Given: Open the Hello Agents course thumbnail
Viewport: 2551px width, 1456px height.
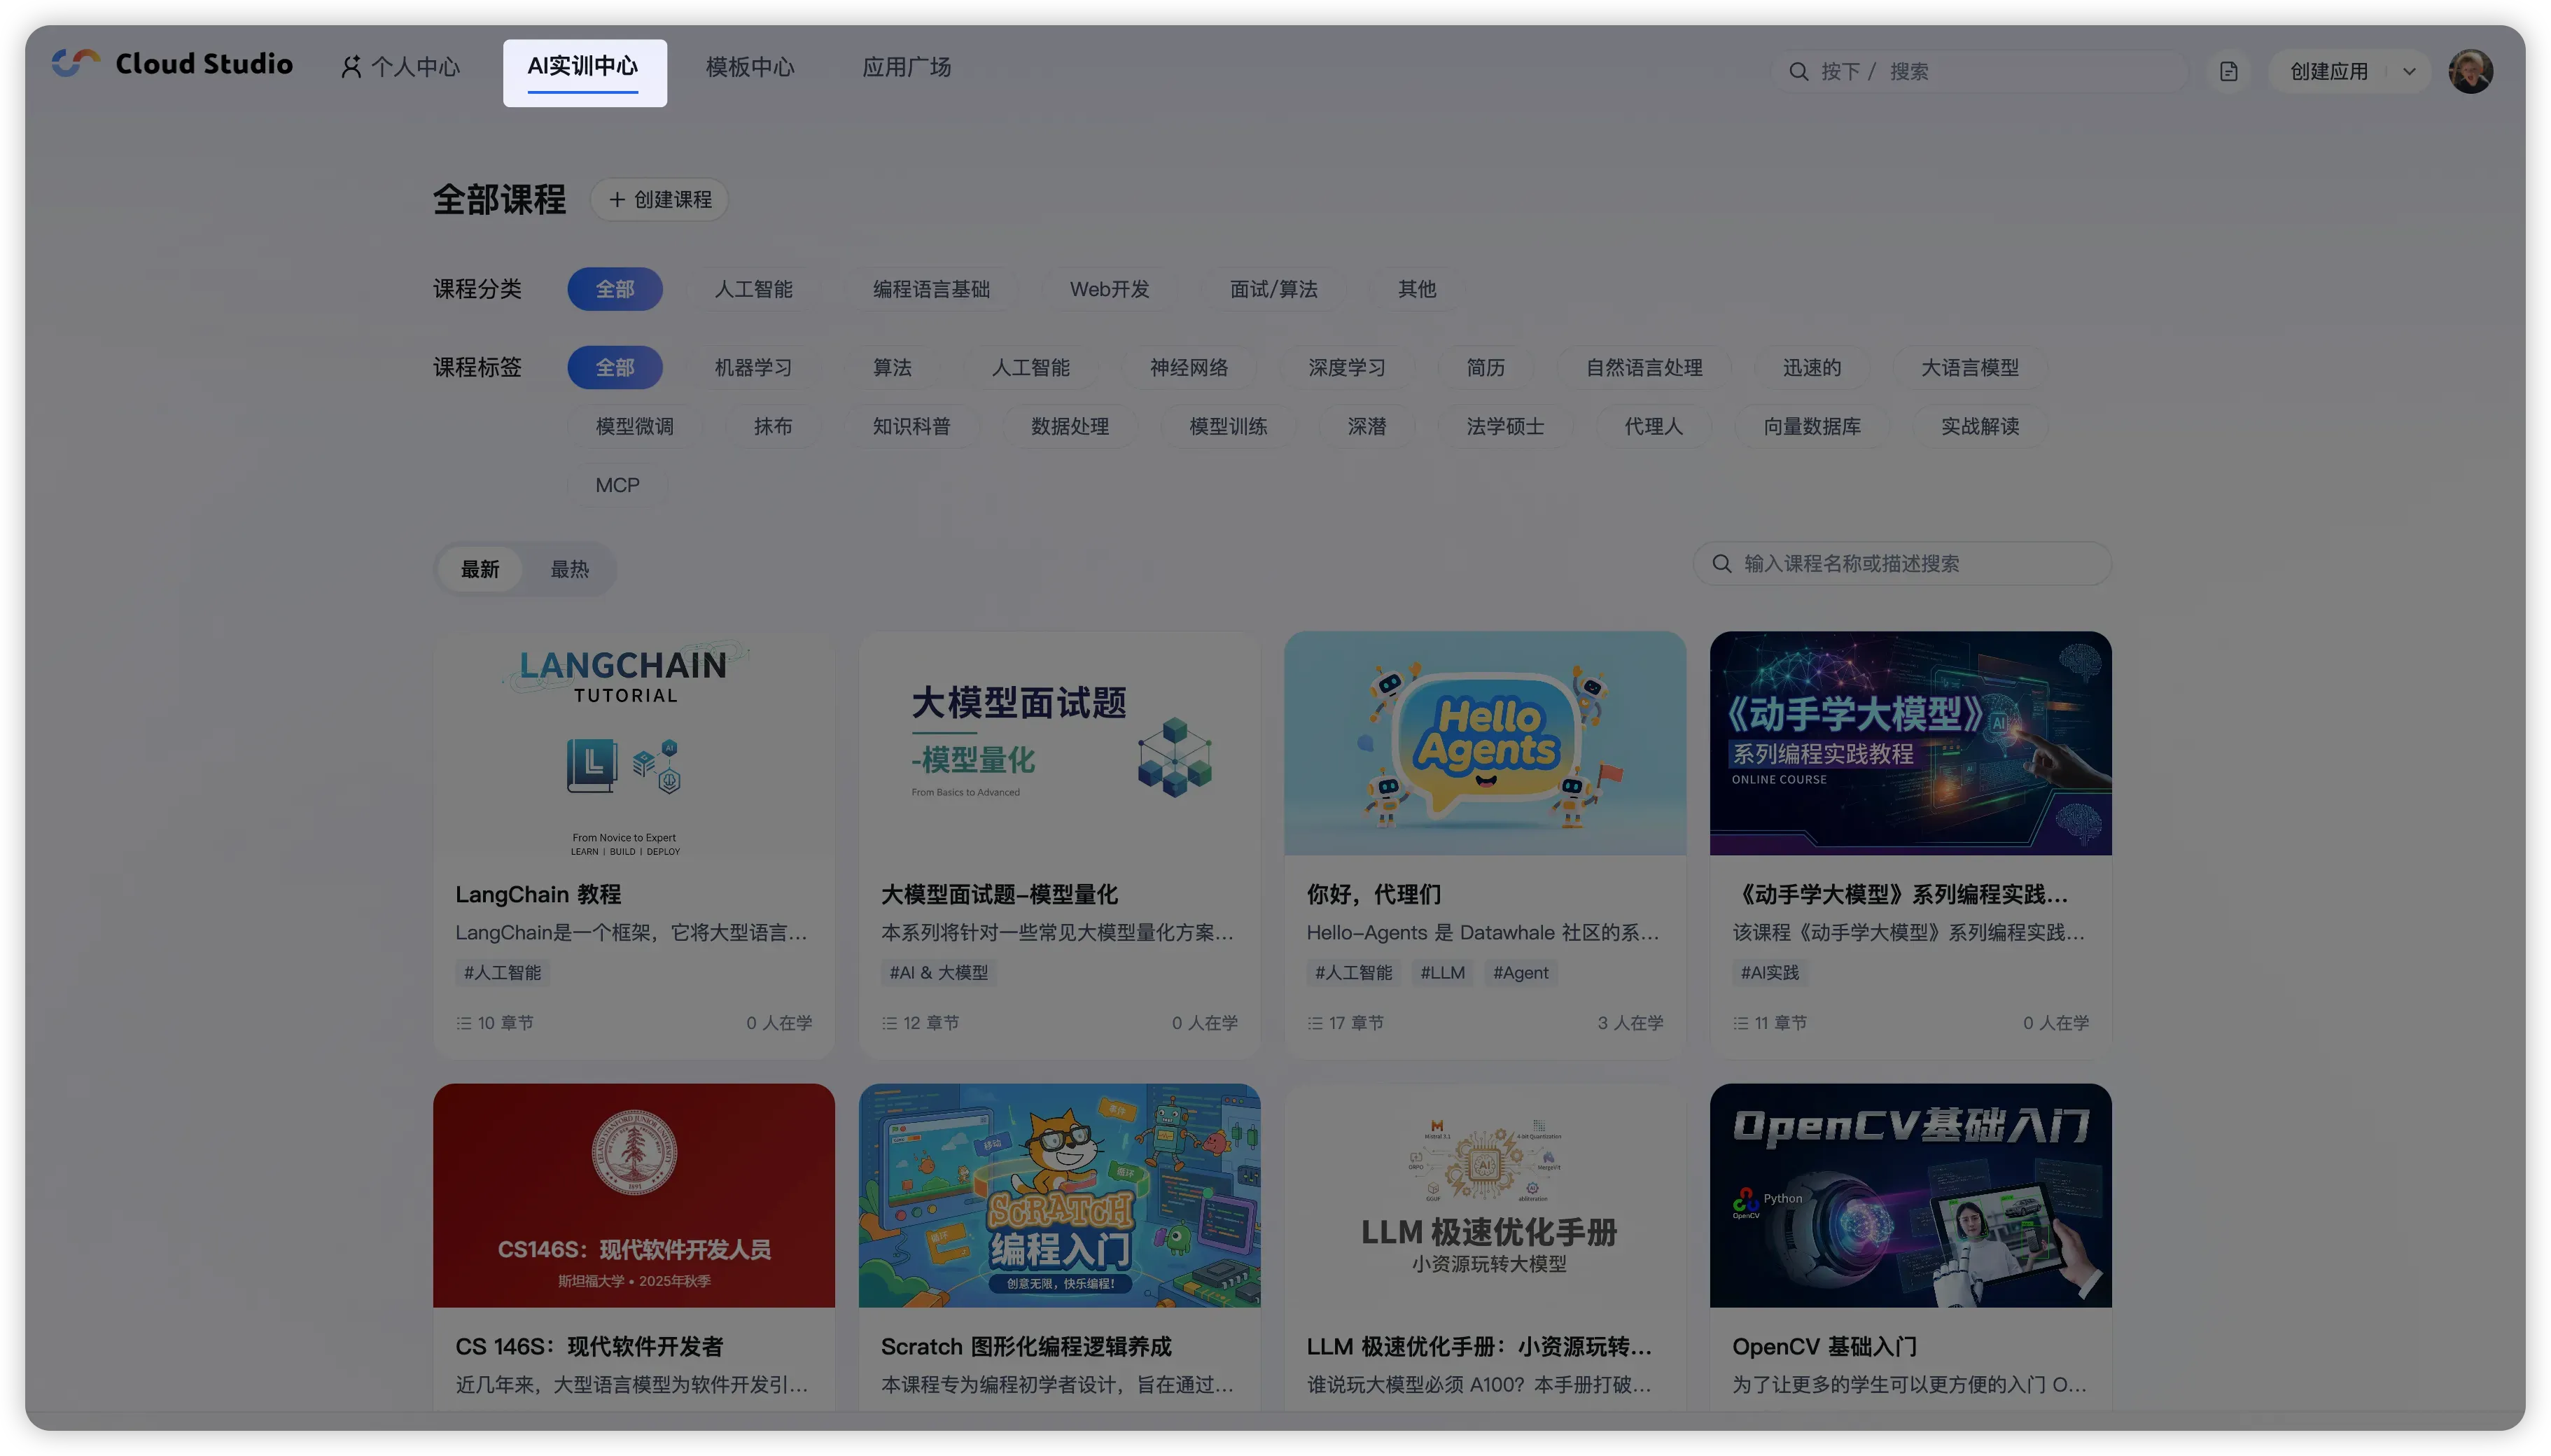Looking at the screenshot, I should tap(1484, 743).
